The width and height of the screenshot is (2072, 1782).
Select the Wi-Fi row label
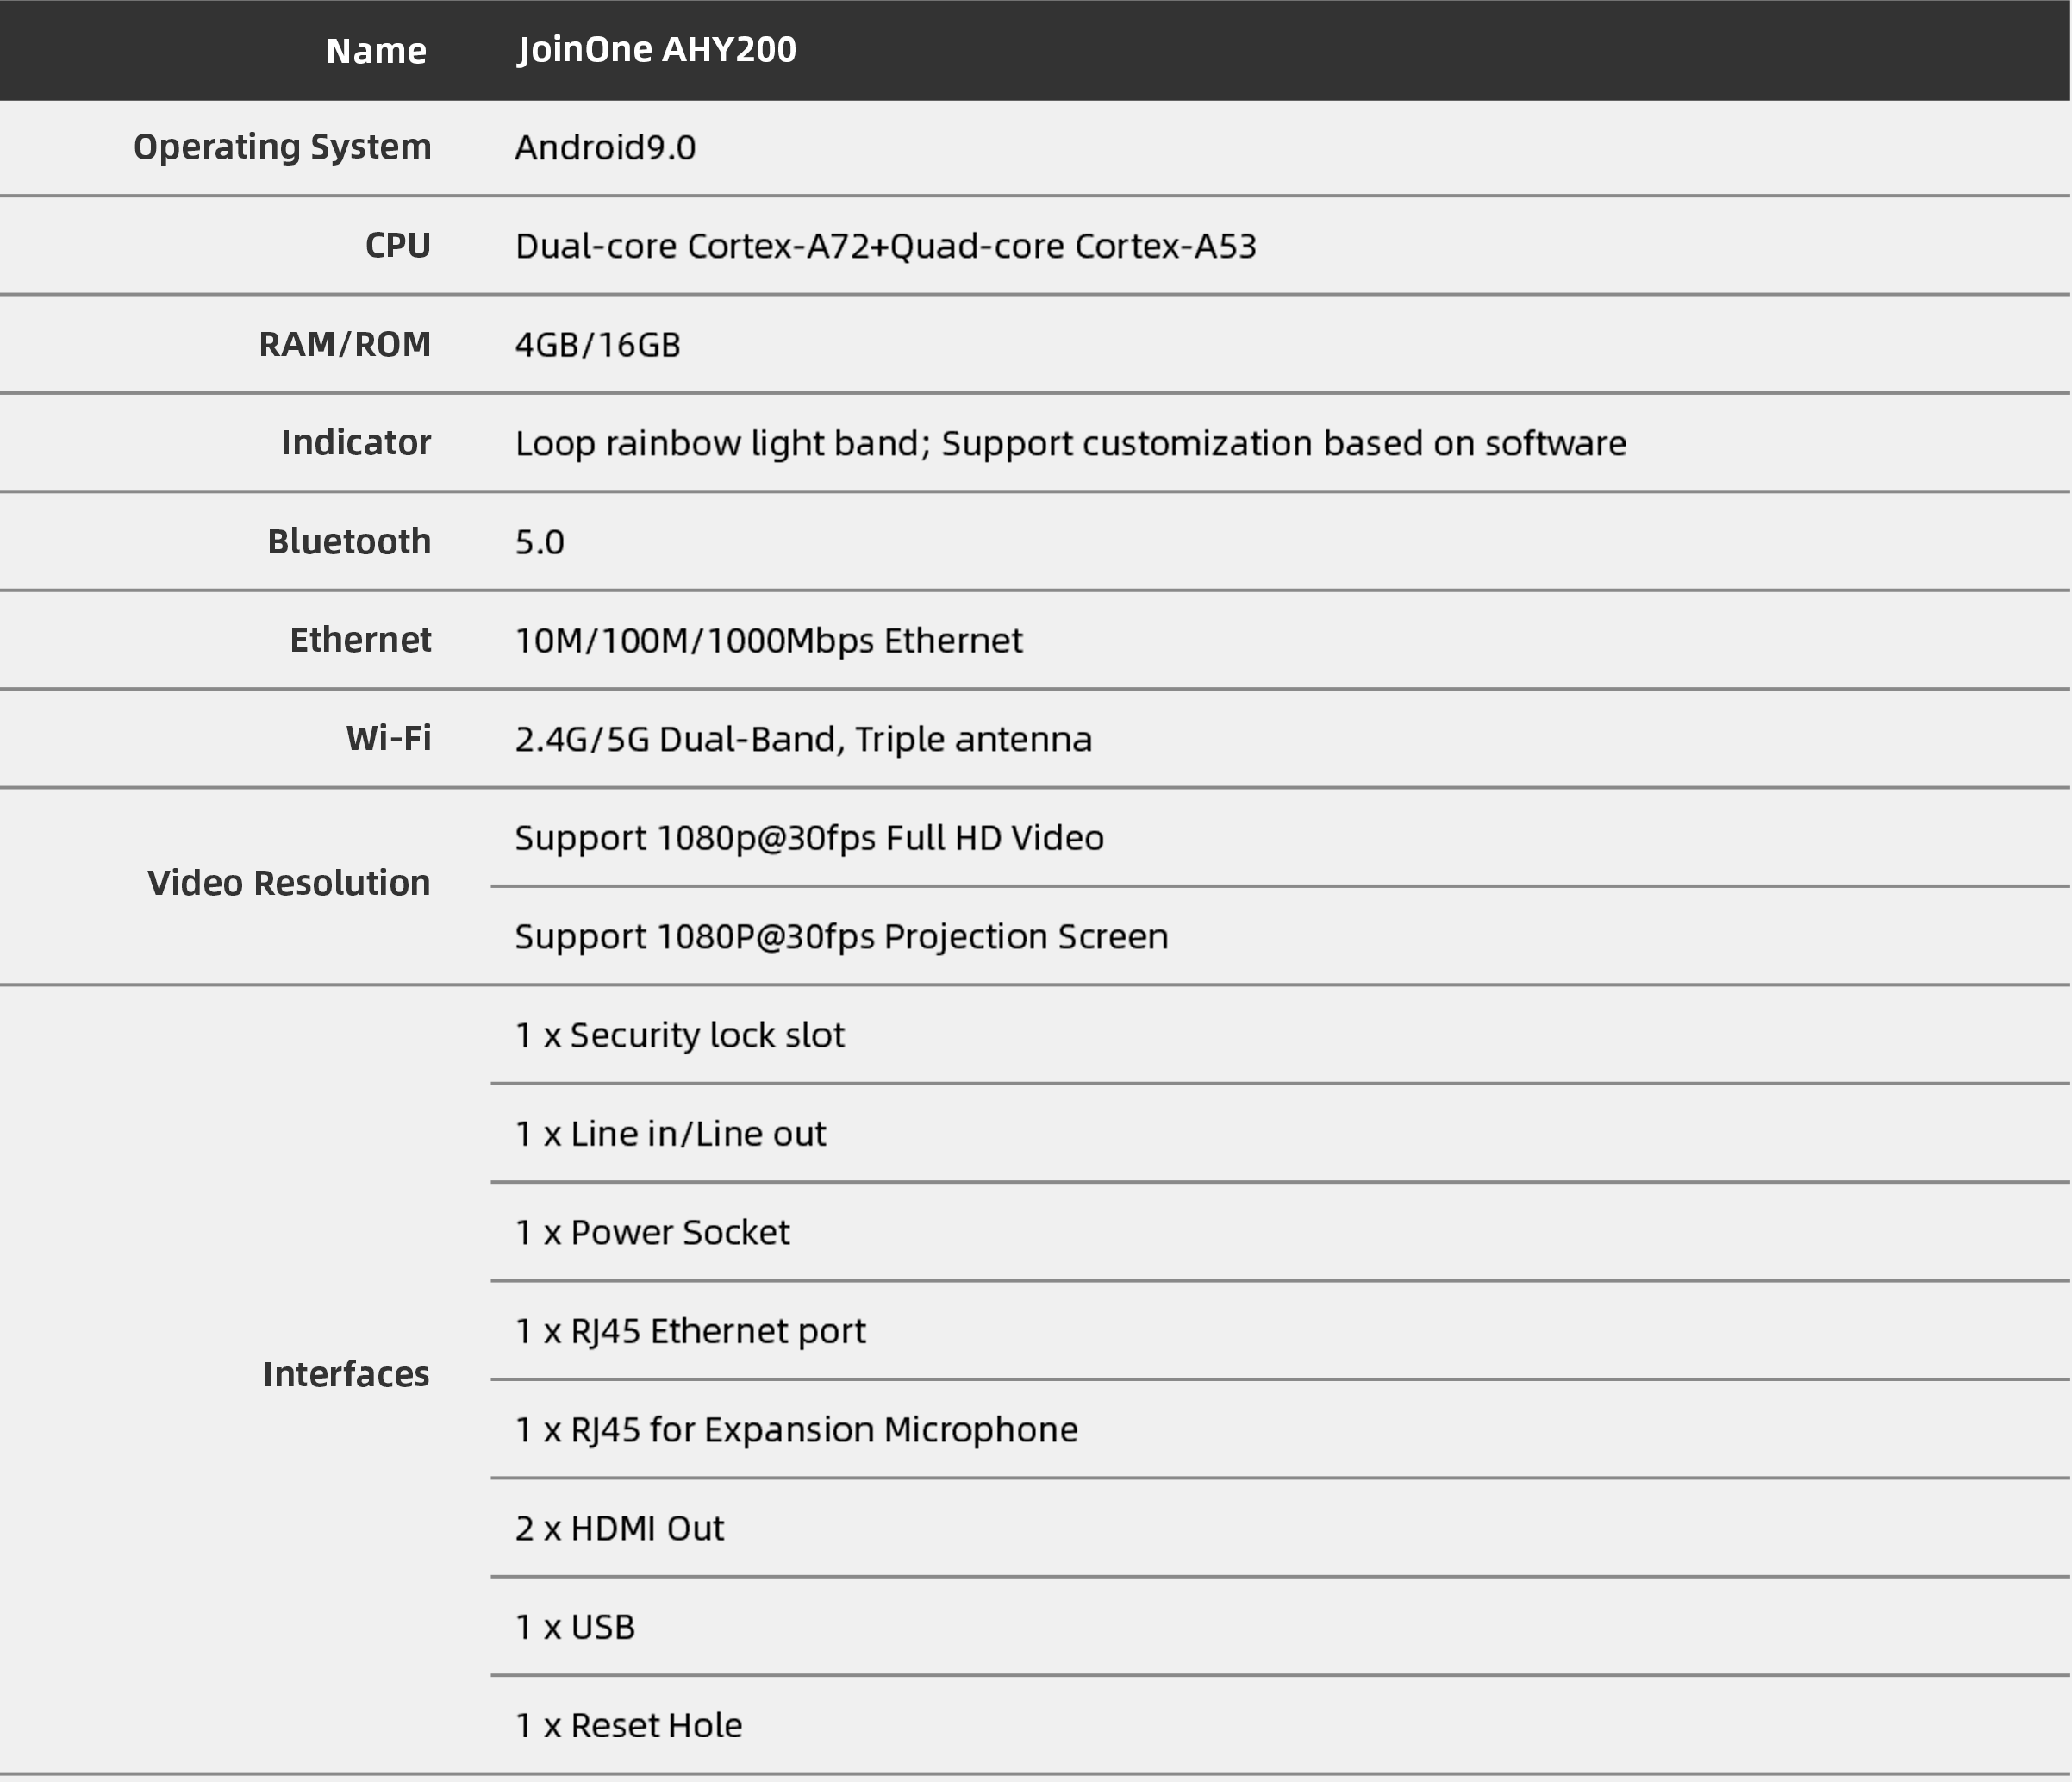(388, 738)
